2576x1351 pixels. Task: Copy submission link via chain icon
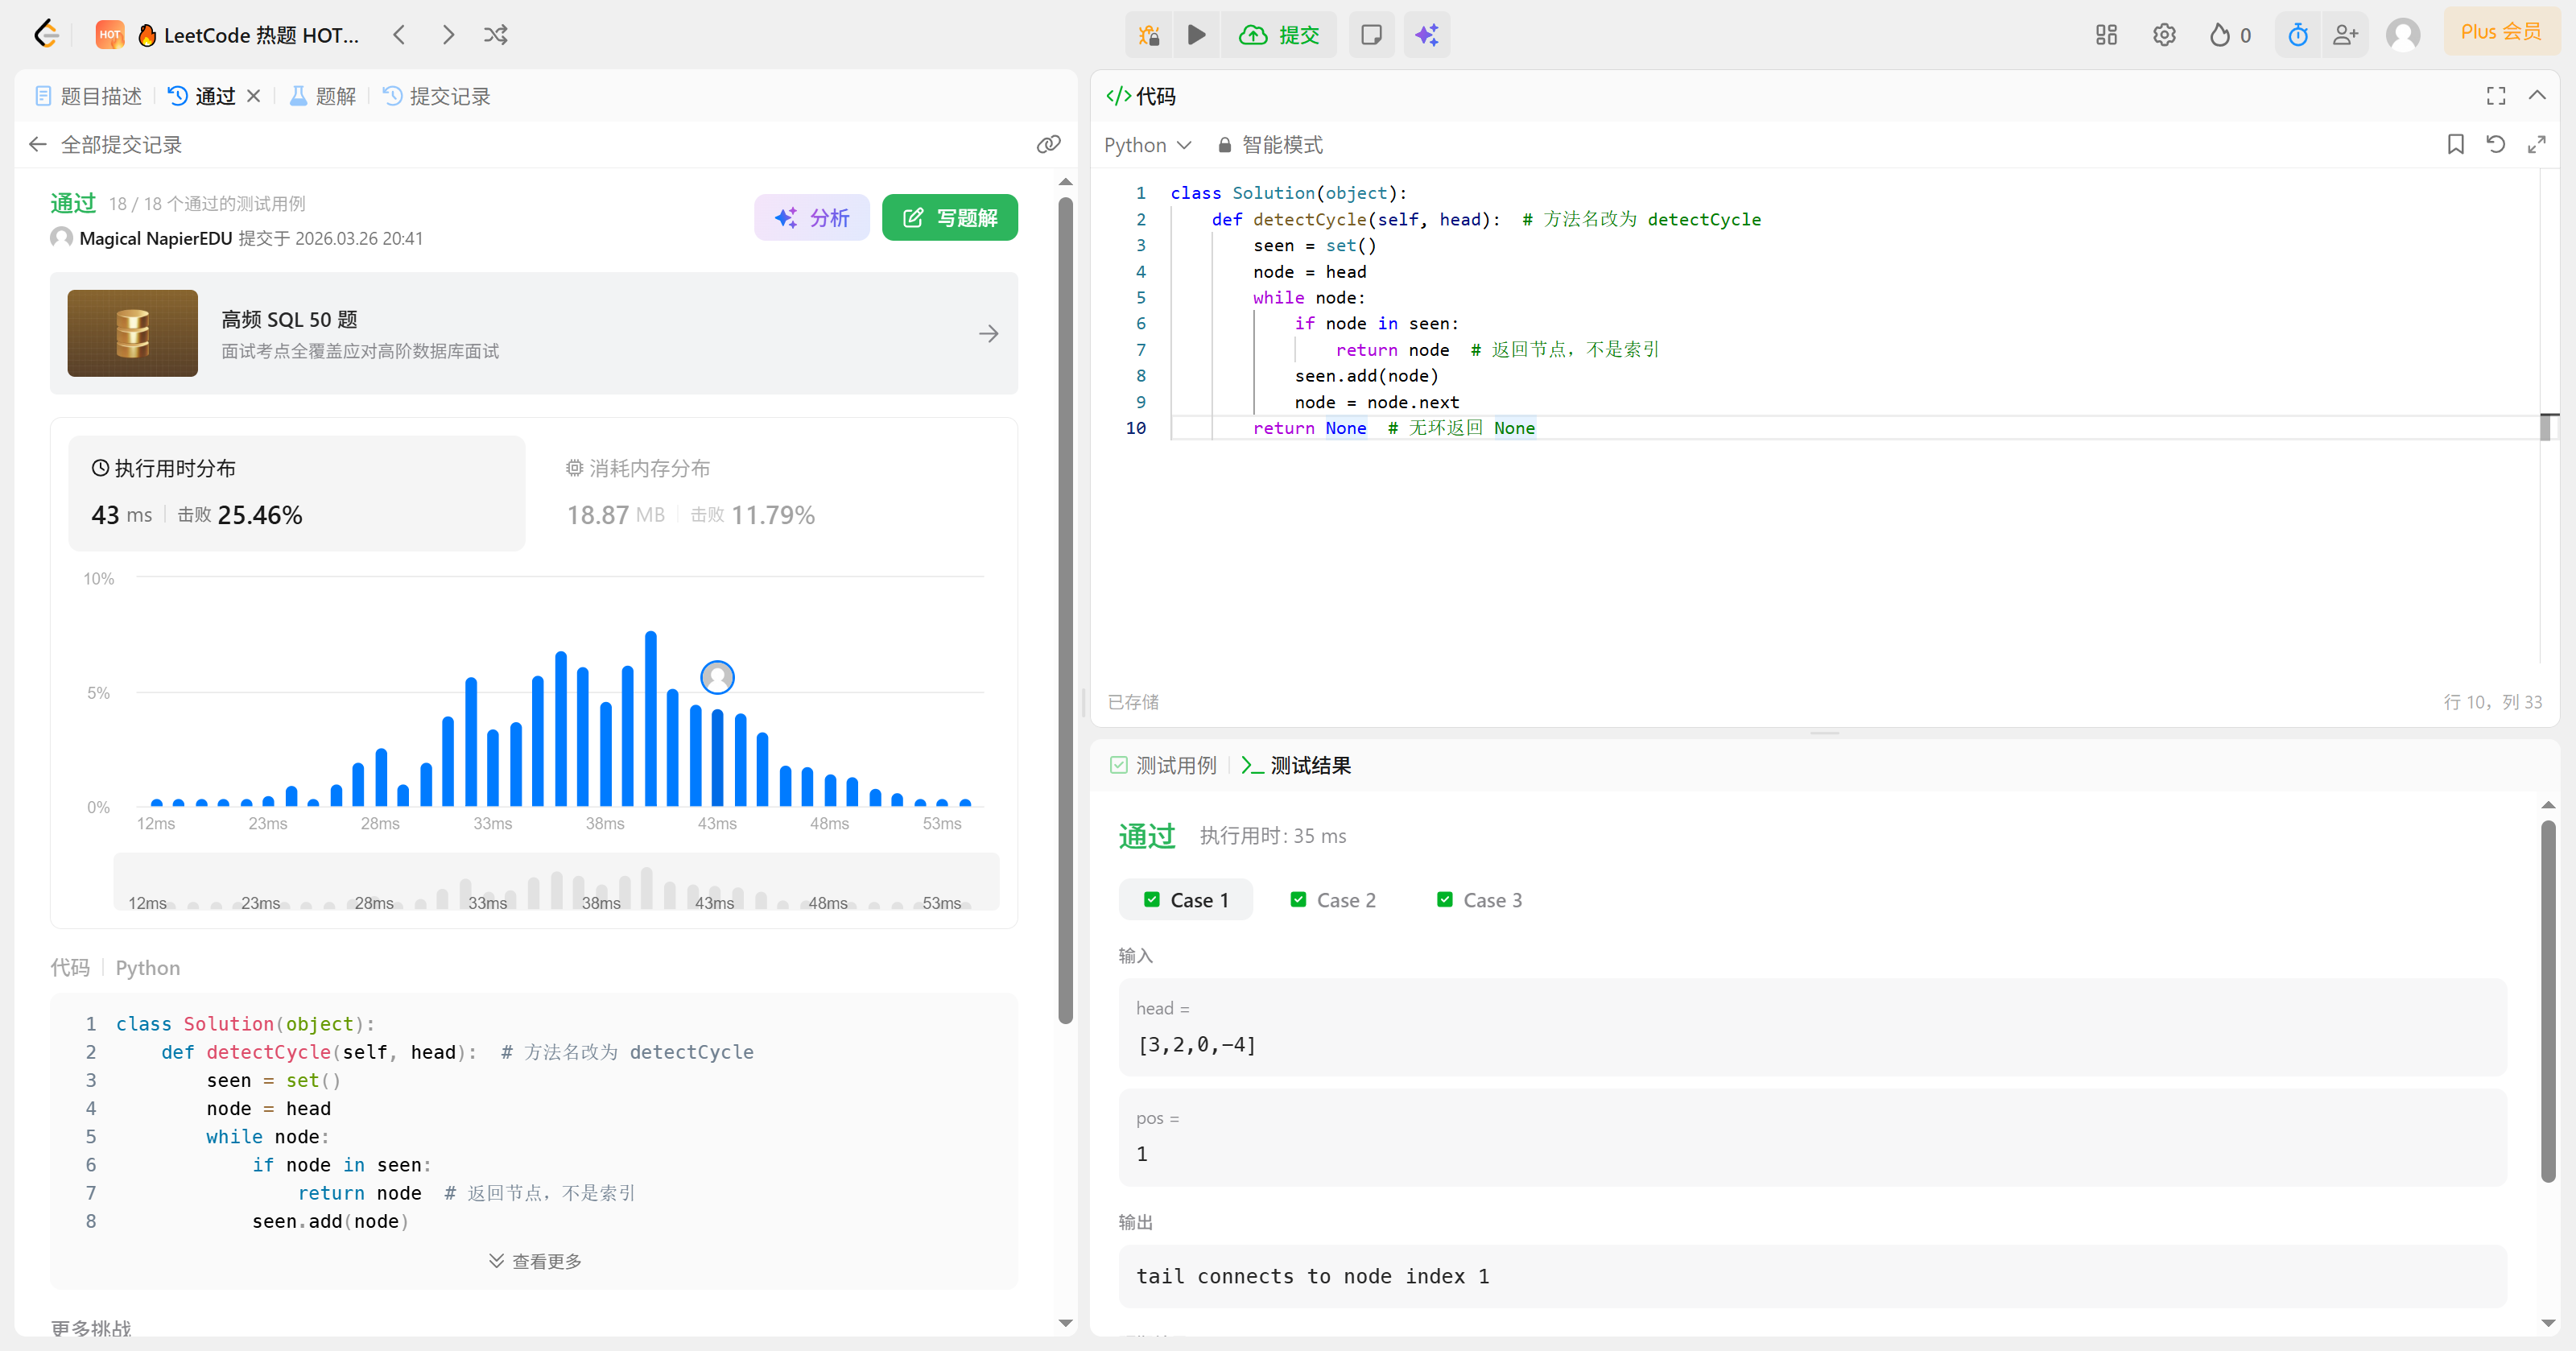[x=1048, y=145]
